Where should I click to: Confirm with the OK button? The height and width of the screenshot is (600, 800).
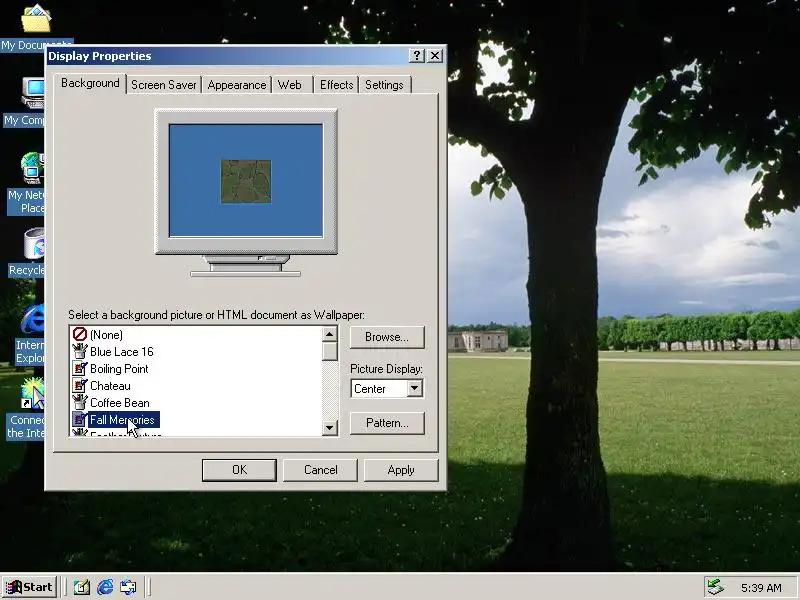pos(239,470)
